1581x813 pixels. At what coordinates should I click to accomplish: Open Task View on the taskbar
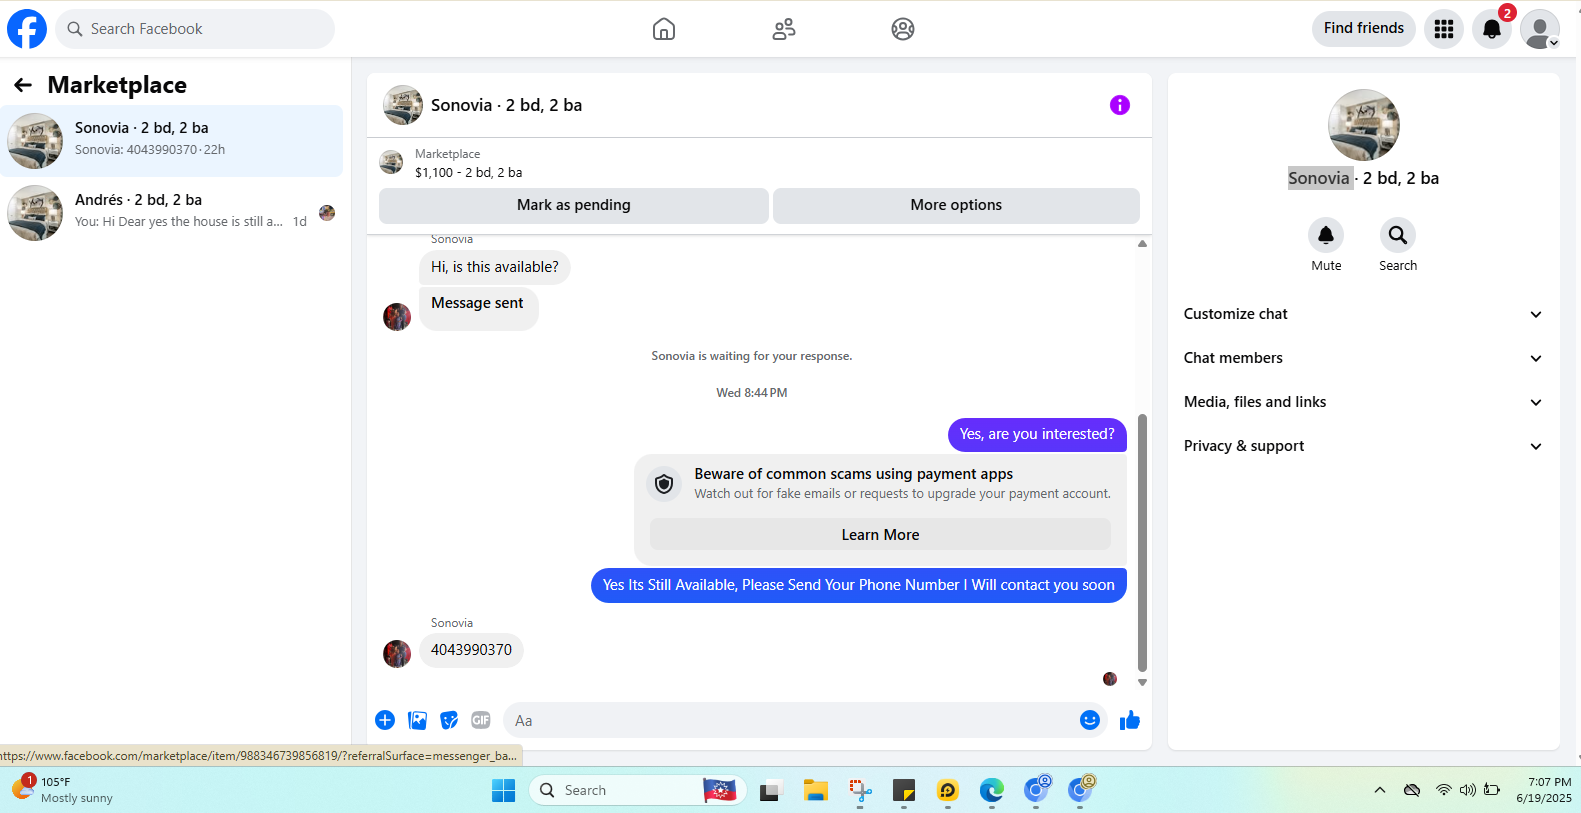click(770, 791)
